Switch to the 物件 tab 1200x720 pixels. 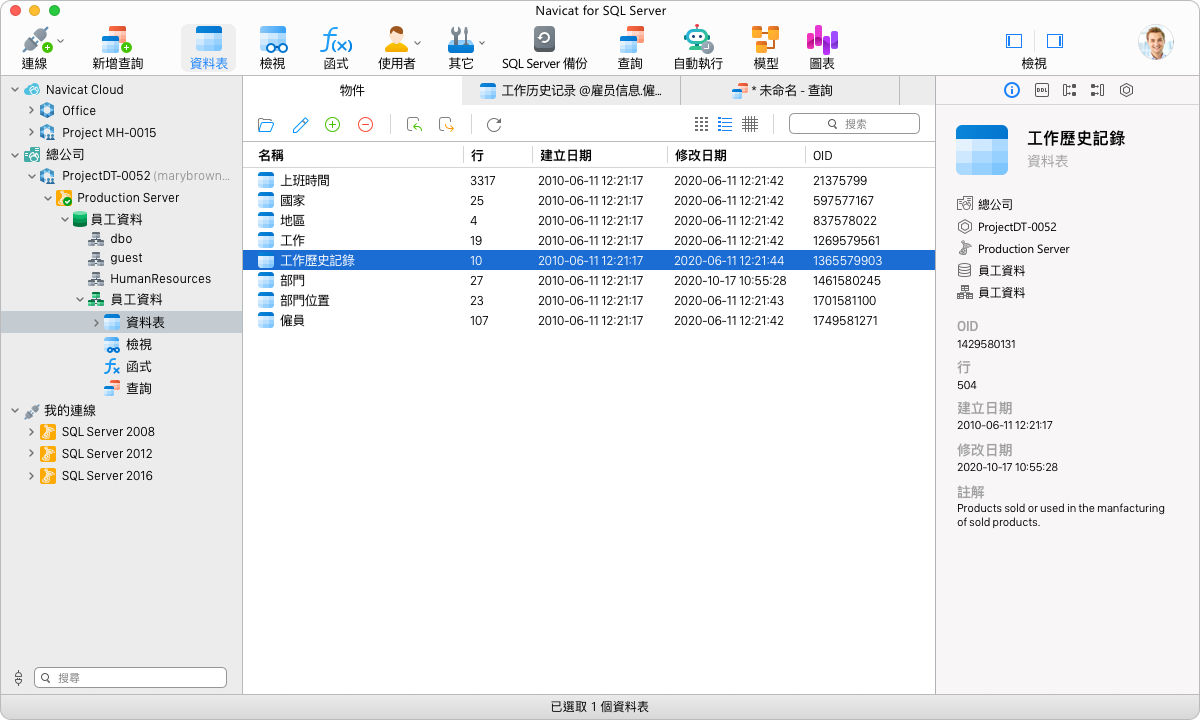[352, 90]
